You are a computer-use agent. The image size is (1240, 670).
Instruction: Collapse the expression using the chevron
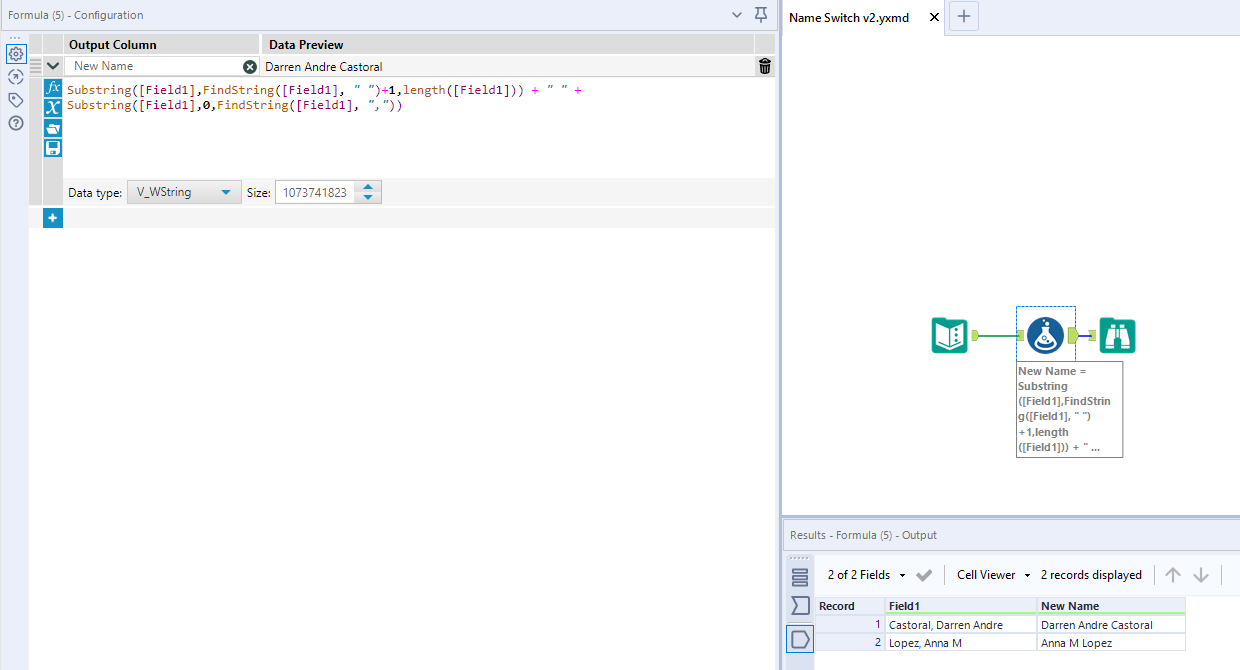coord(53,65)
